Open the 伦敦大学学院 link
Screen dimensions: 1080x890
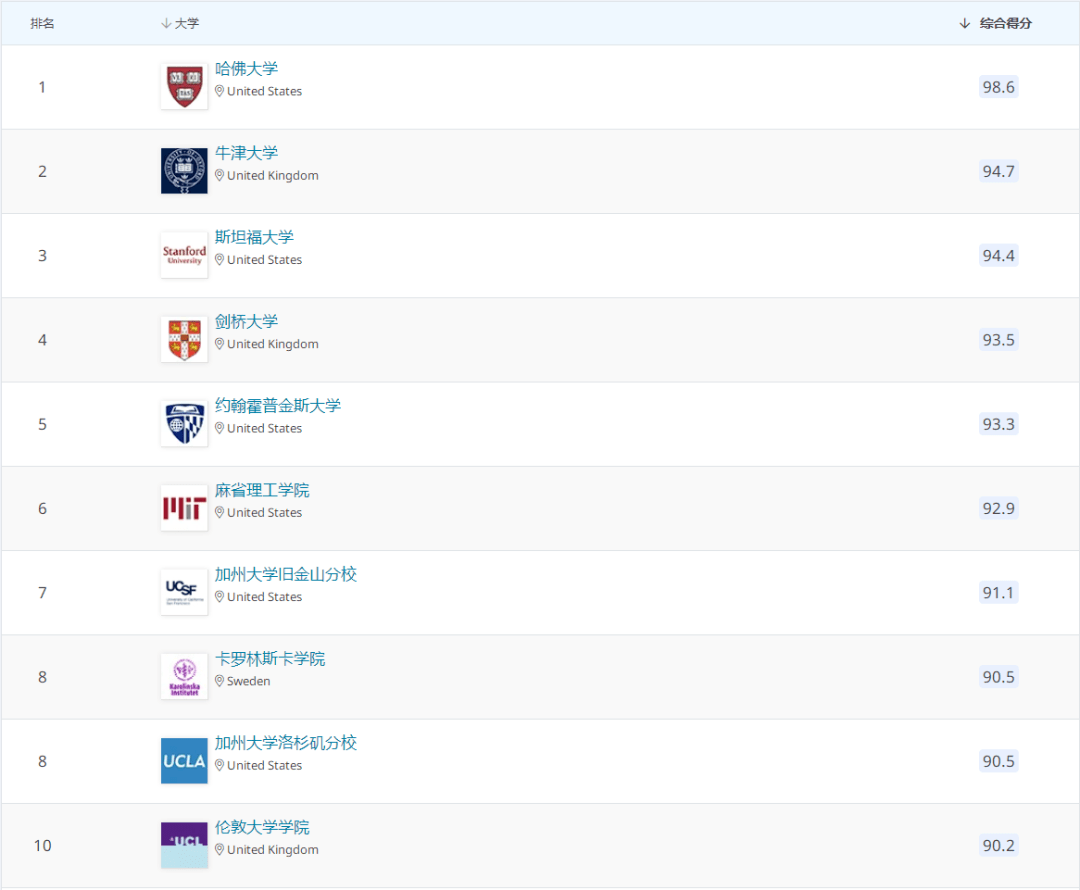pos(262,827)
